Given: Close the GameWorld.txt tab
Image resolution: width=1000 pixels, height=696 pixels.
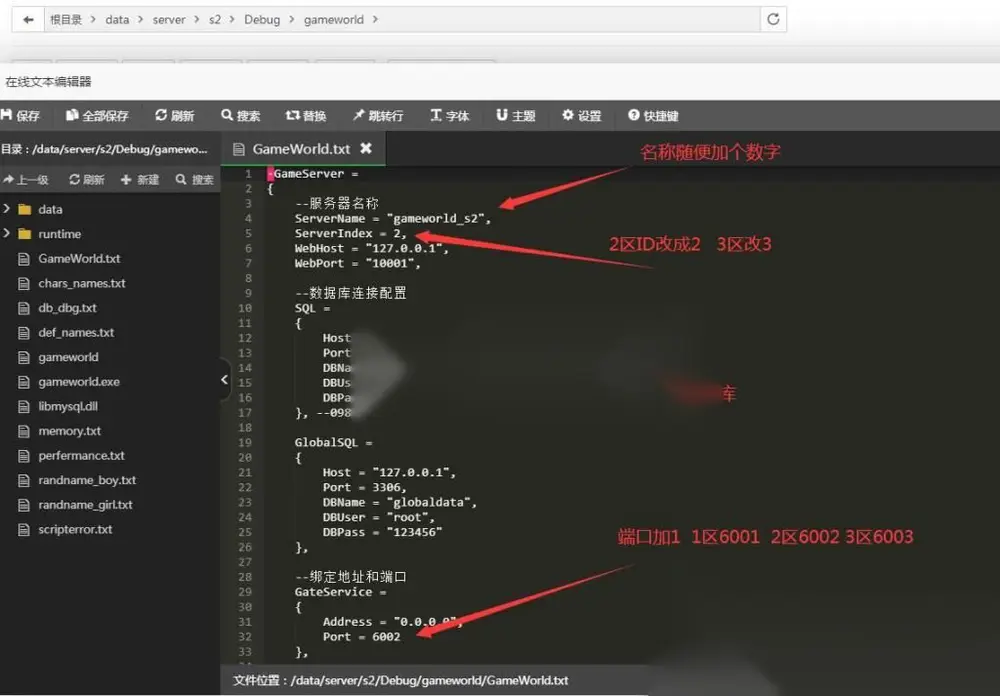Looking at the screenshot, I should (365, 148).
